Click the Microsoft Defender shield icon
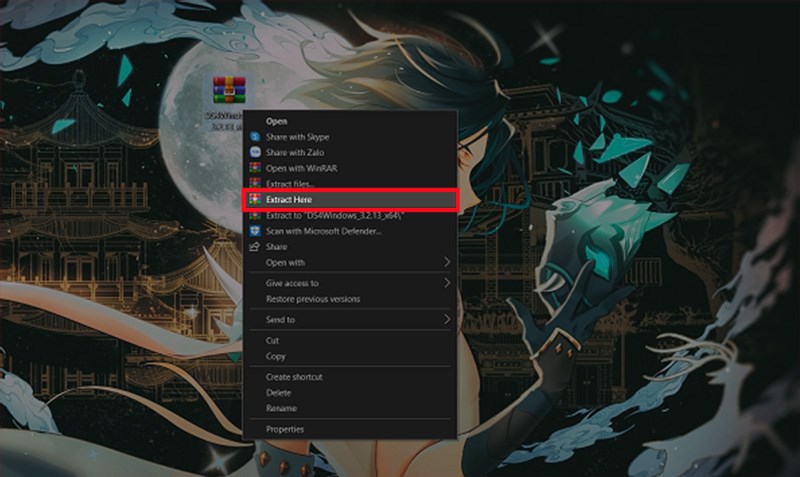800x477 pixels. (x=256, y=231)
